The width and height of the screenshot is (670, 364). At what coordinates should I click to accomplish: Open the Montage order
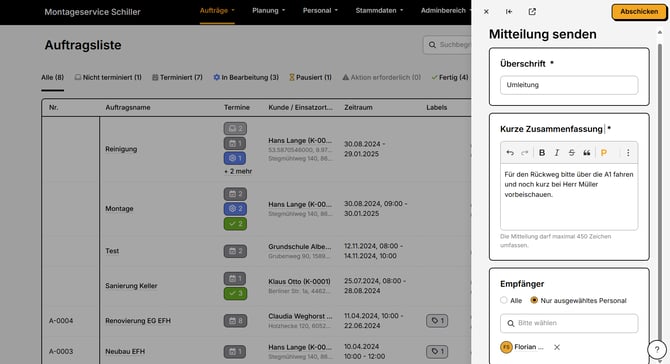tap(119, 208)
